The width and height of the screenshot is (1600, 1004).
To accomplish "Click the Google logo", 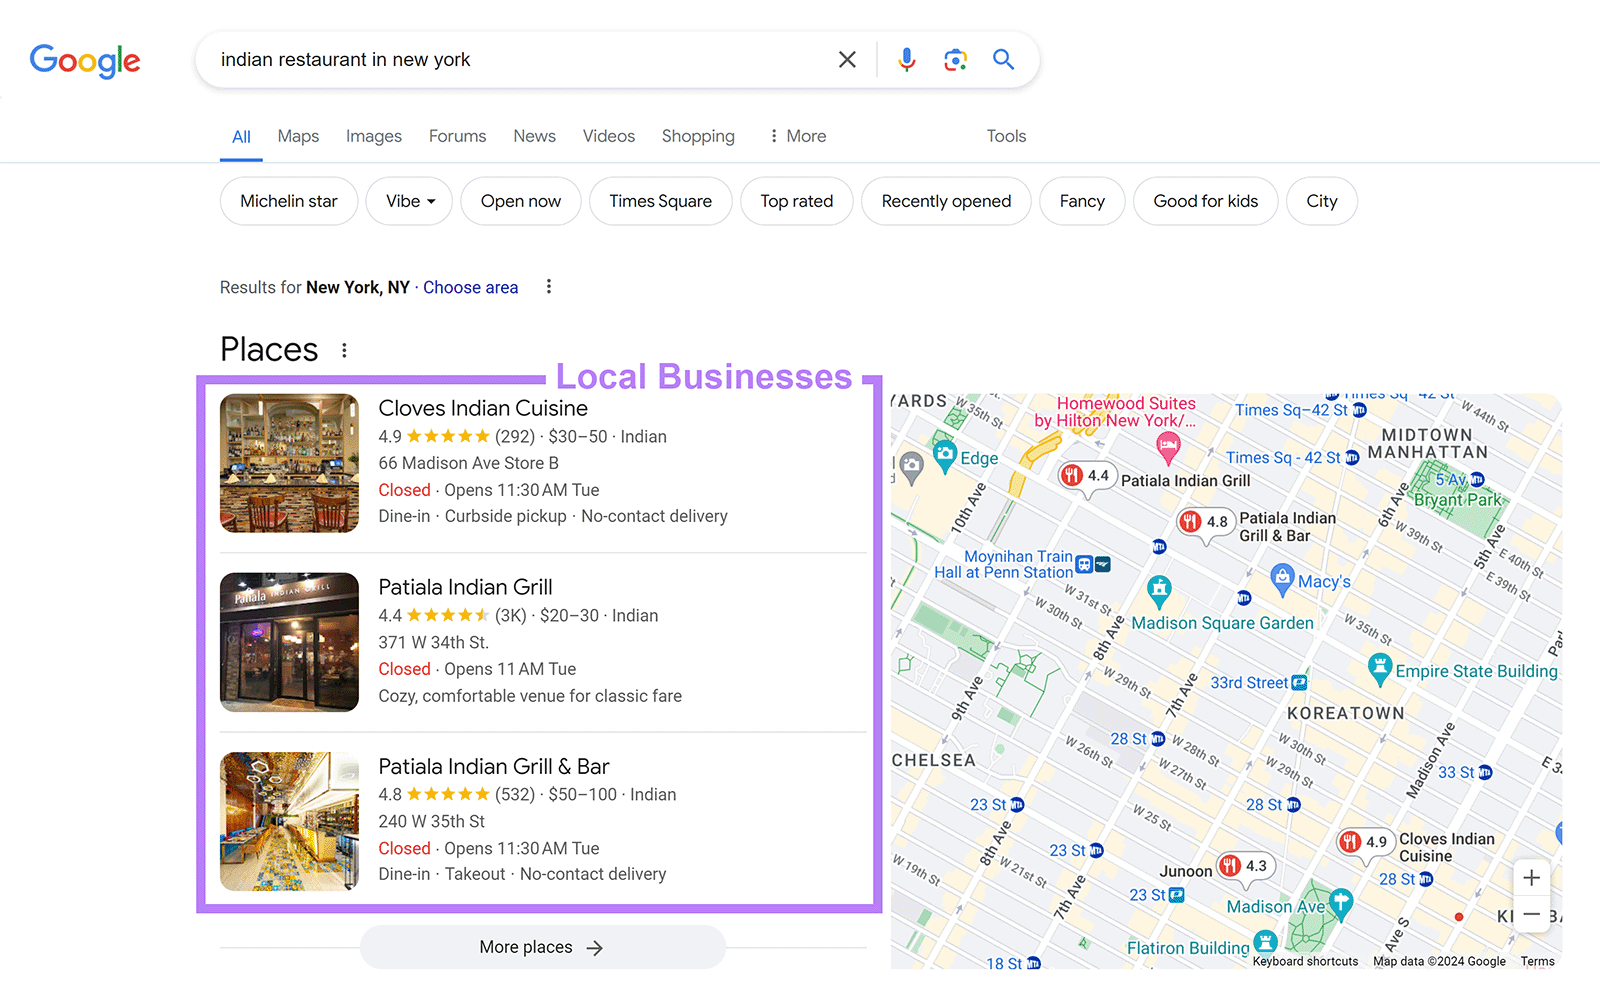I will (85, 61).
